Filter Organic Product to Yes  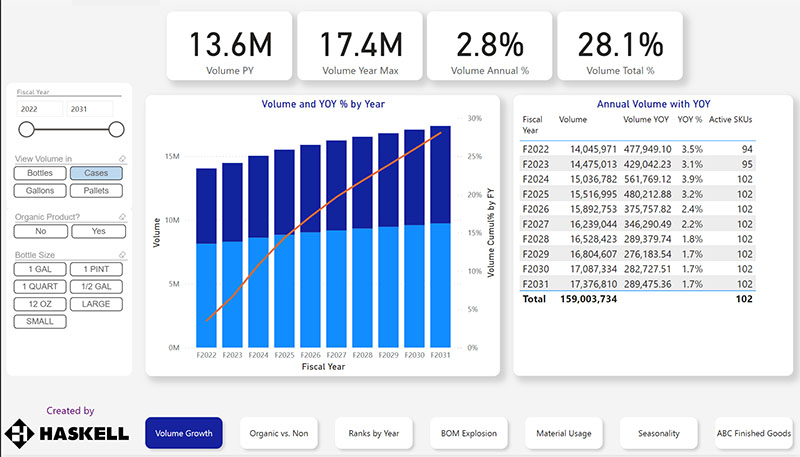pyautogui.click(x=99, y=231)
